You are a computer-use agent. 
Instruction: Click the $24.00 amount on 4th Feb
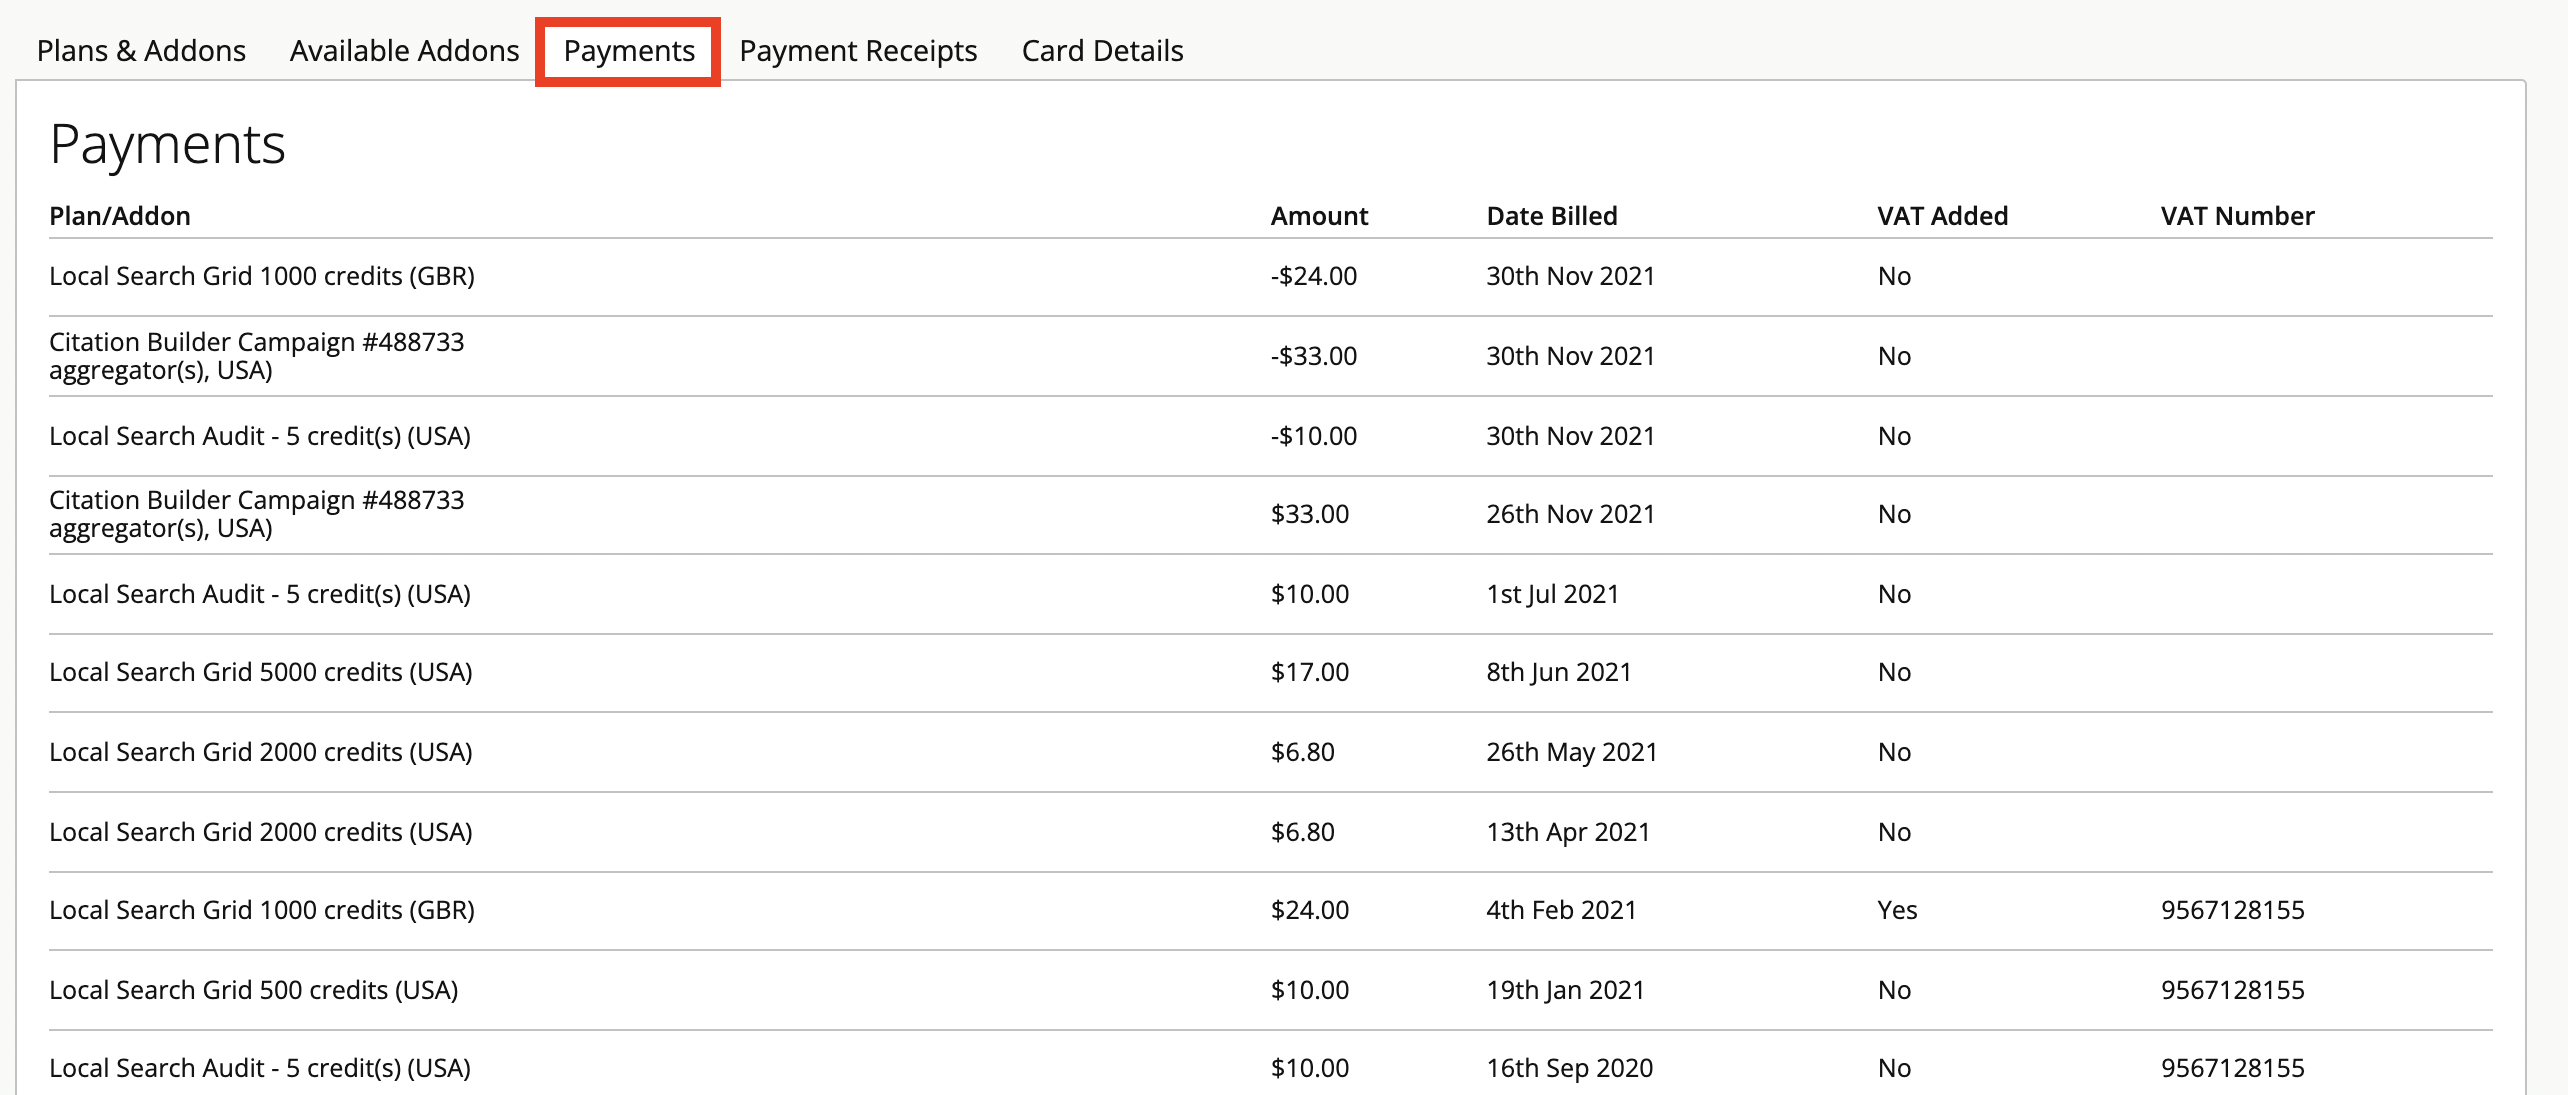point(1310,910)
